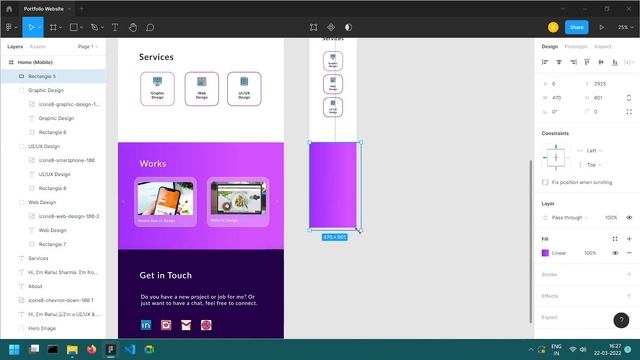Click the Linear fill color swatch
The image size is (640, 360).
(545, 253)
